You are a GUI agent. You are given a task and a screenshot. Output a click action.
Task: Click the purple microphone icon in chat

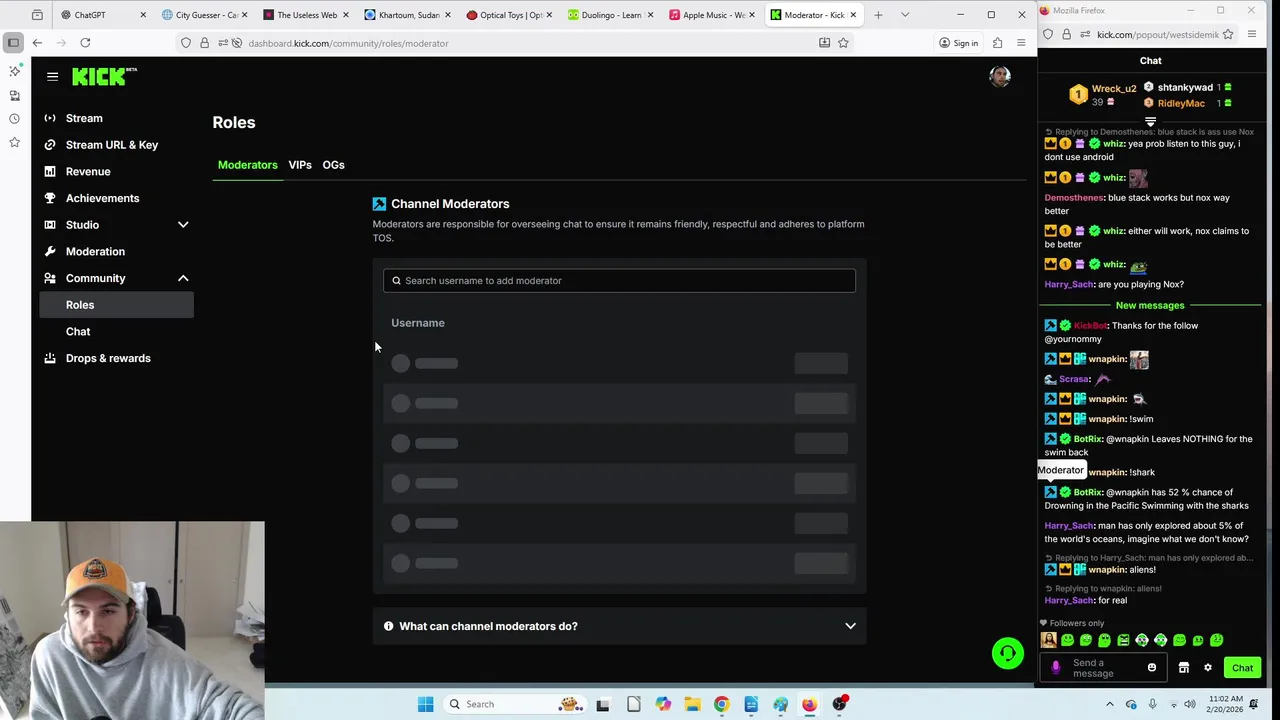pos(1055,668)
